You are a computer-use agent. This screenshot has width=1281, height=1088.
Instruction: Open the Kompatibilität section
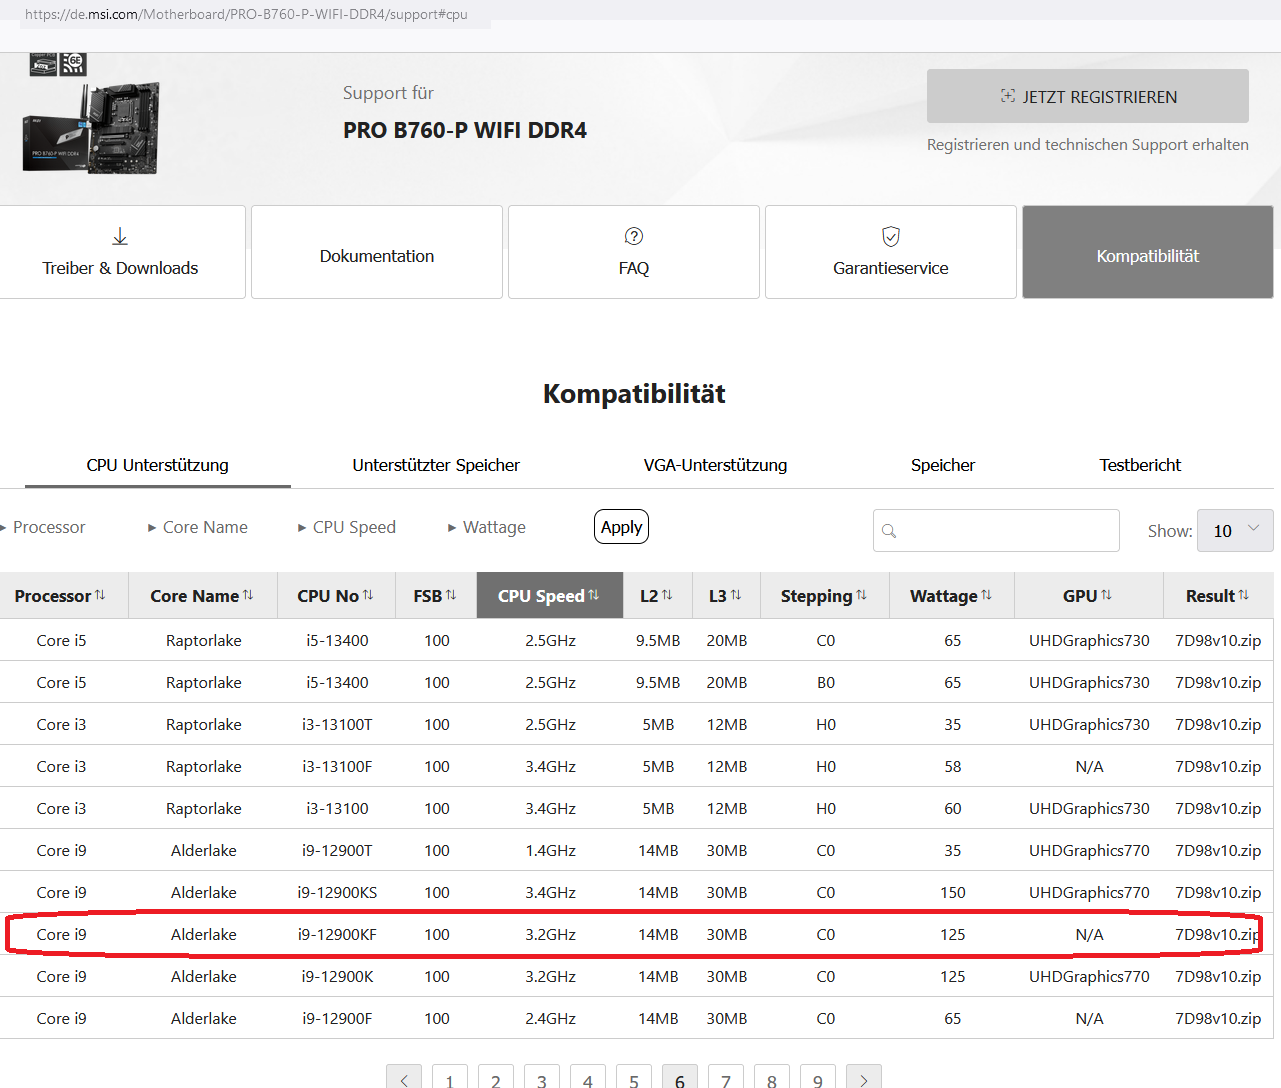coord(1148,252)
